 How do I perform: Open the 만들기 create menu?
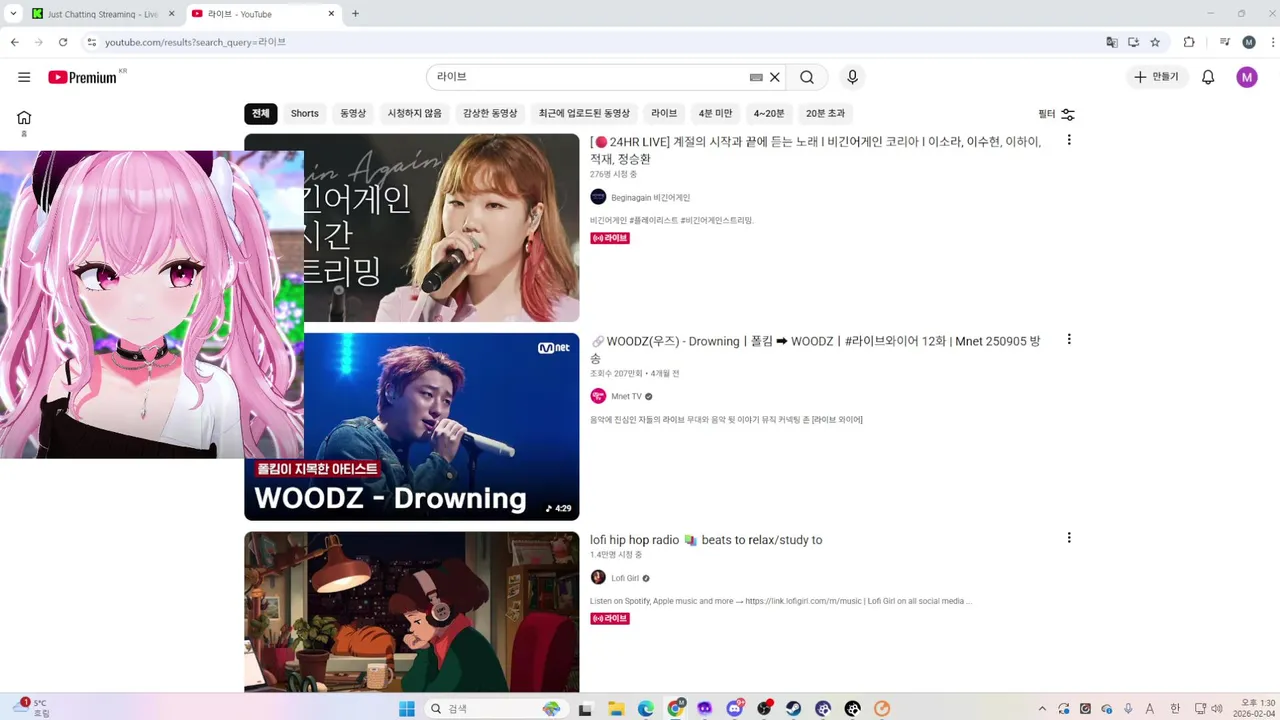coord(1156,77)
